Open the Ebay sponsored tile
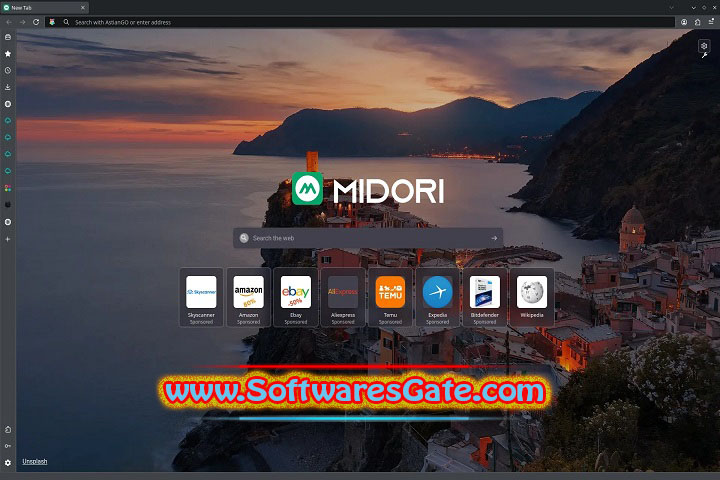The width and height of the screenshot is (720, 480). click(x=296, y=298)
